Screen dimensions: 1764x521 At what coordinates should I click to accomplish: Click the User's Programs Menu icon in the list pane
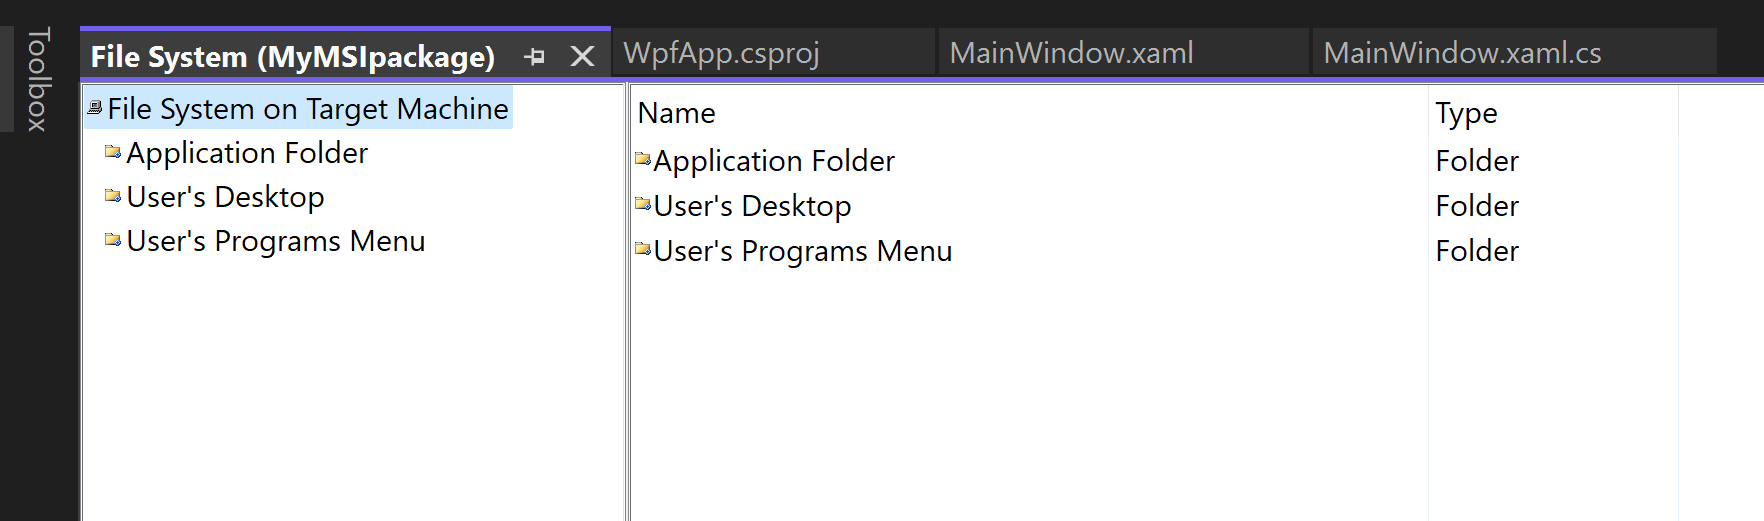[x=643, y=249]
